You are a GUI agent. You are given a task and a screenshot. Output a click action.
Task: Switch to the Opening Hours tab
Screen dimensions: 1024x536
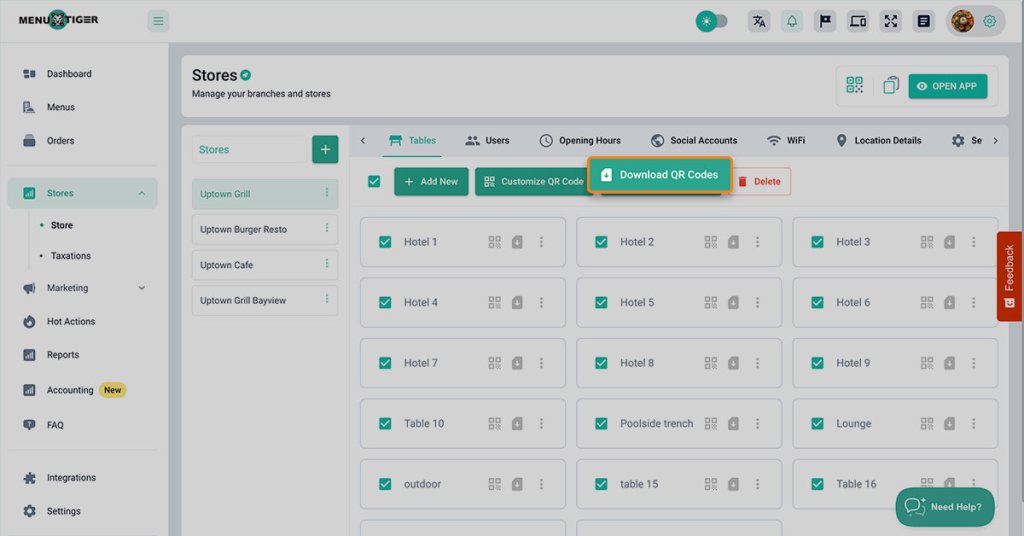pos(580,141)
